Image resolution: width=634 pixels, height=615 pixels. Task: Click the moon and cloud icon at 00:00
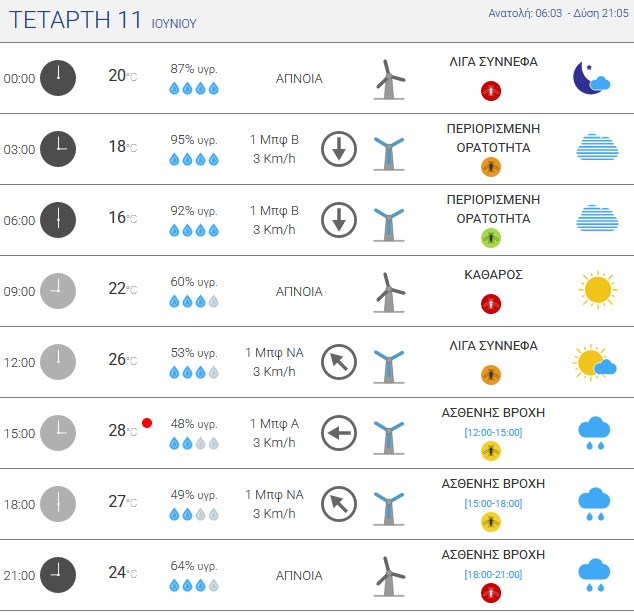tap(592, 78)
